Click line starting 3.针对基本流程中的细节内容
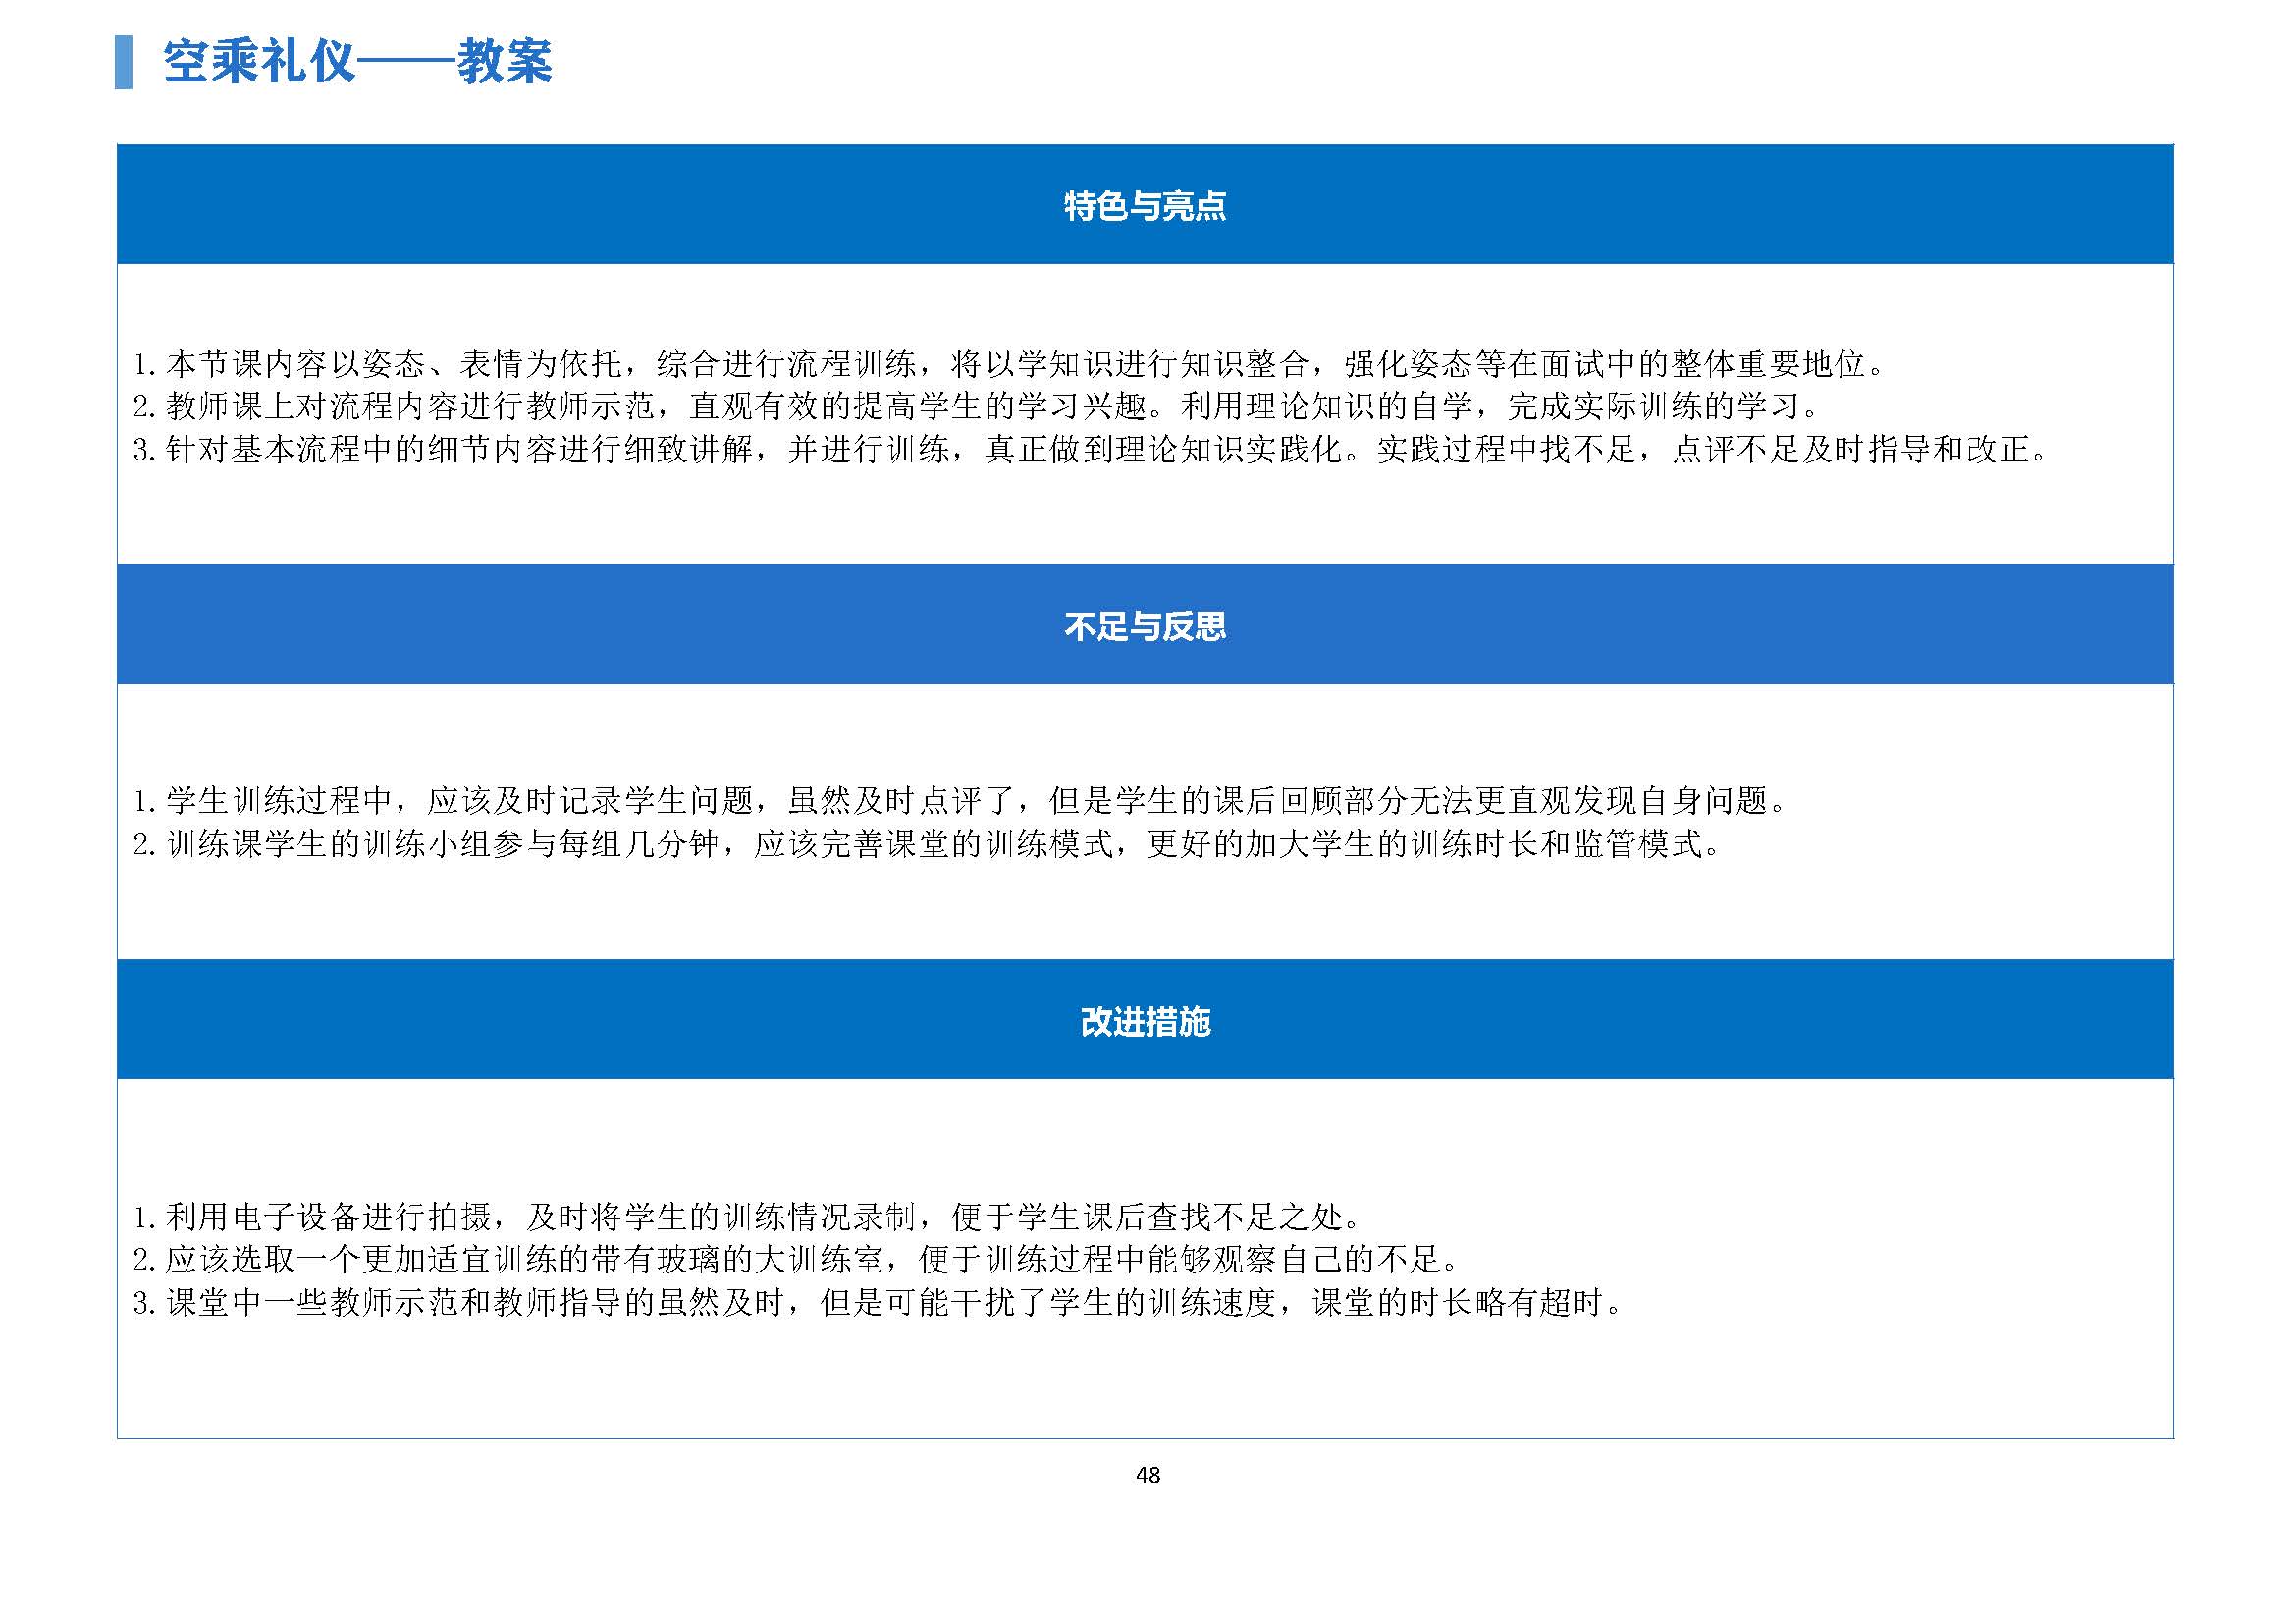This screenshot has width=2296, height=1624. [1090, 449]
